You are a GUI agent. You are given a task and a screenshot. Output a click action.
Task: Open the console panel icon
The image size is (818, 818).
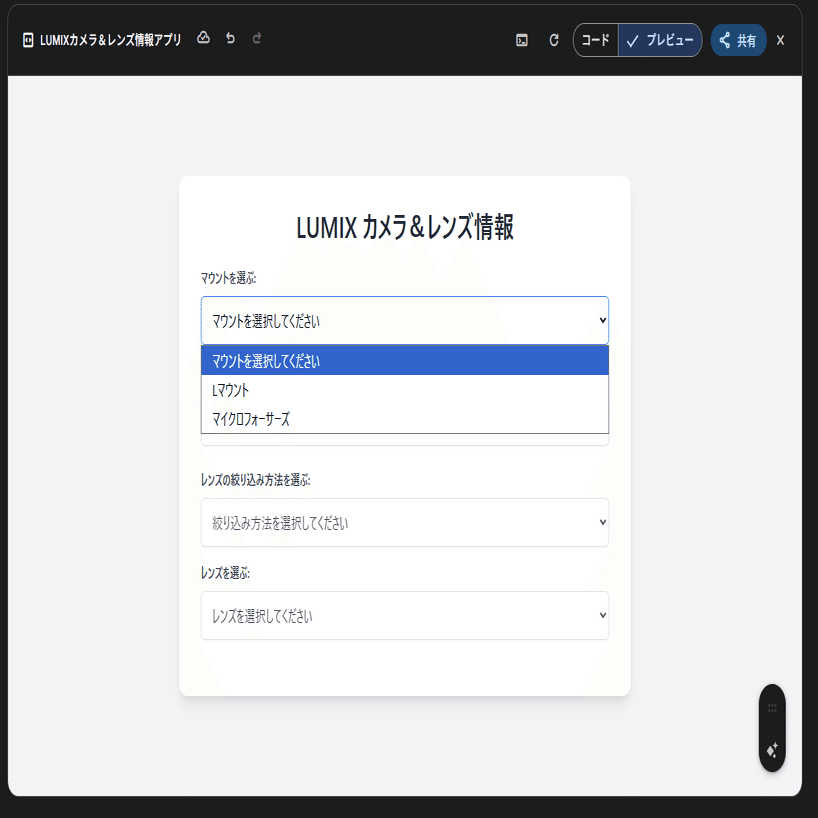(x=521, y=41)
